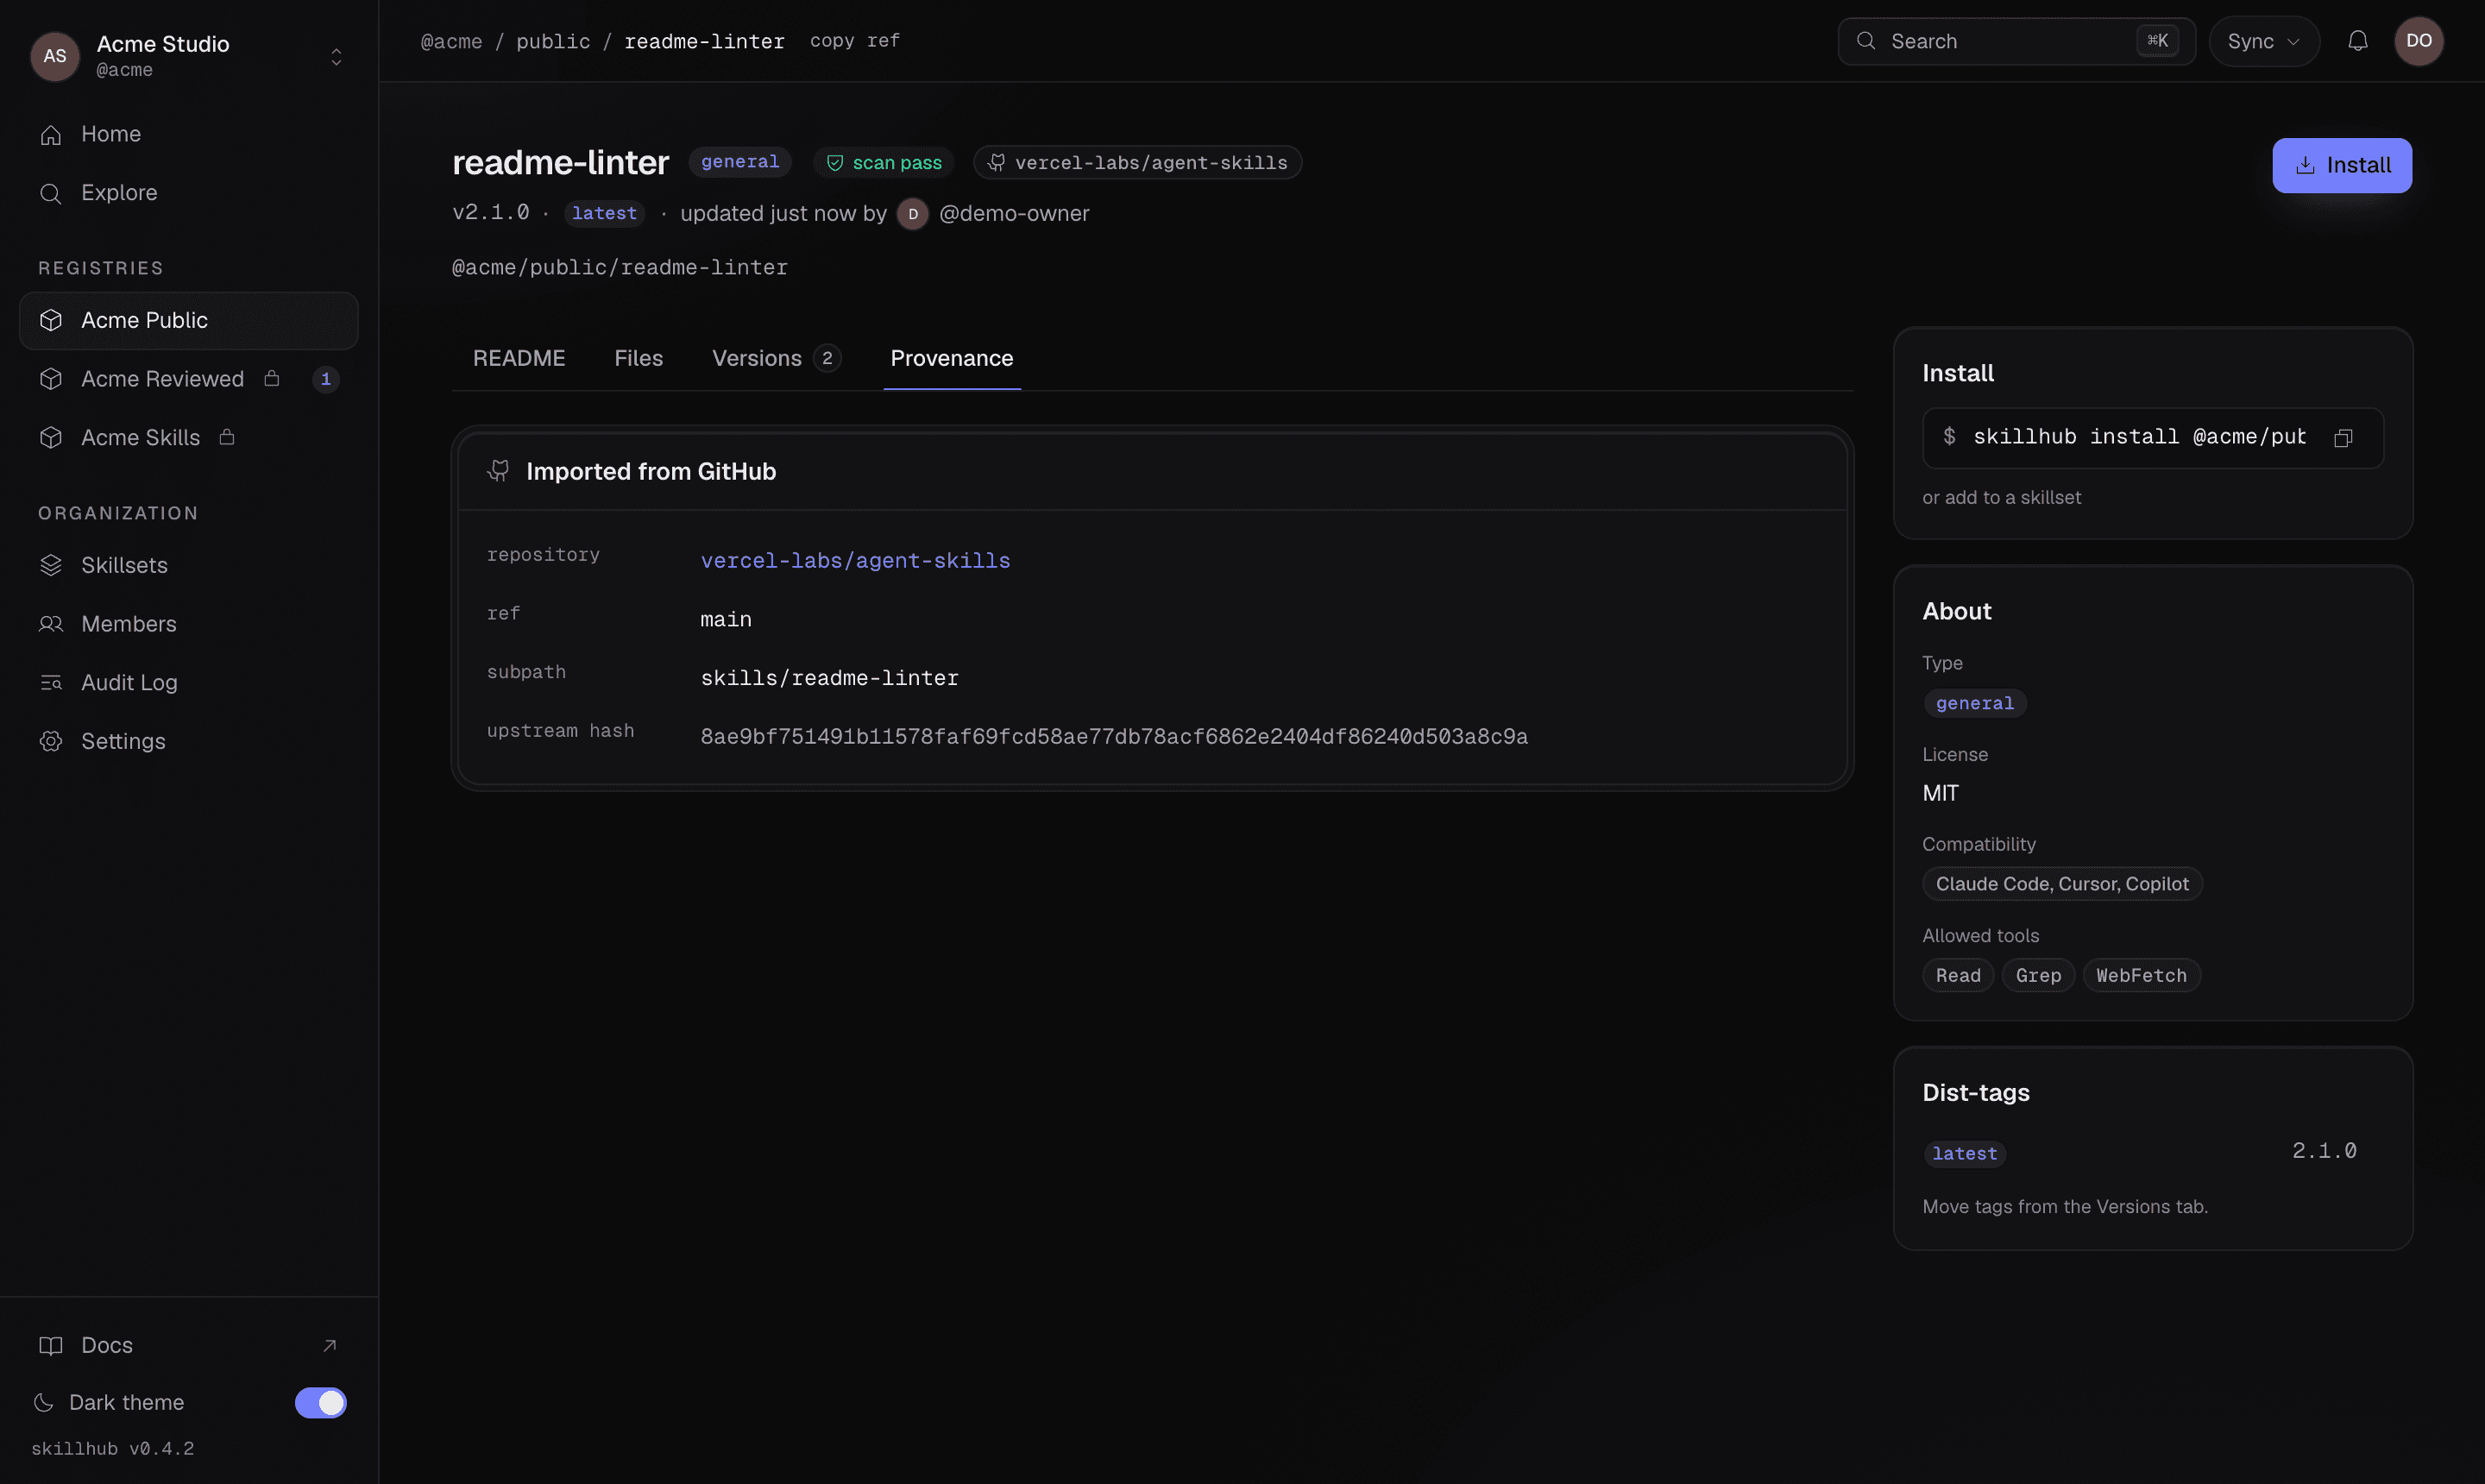Switch to the Versions tab

click(x=776, y=358)
